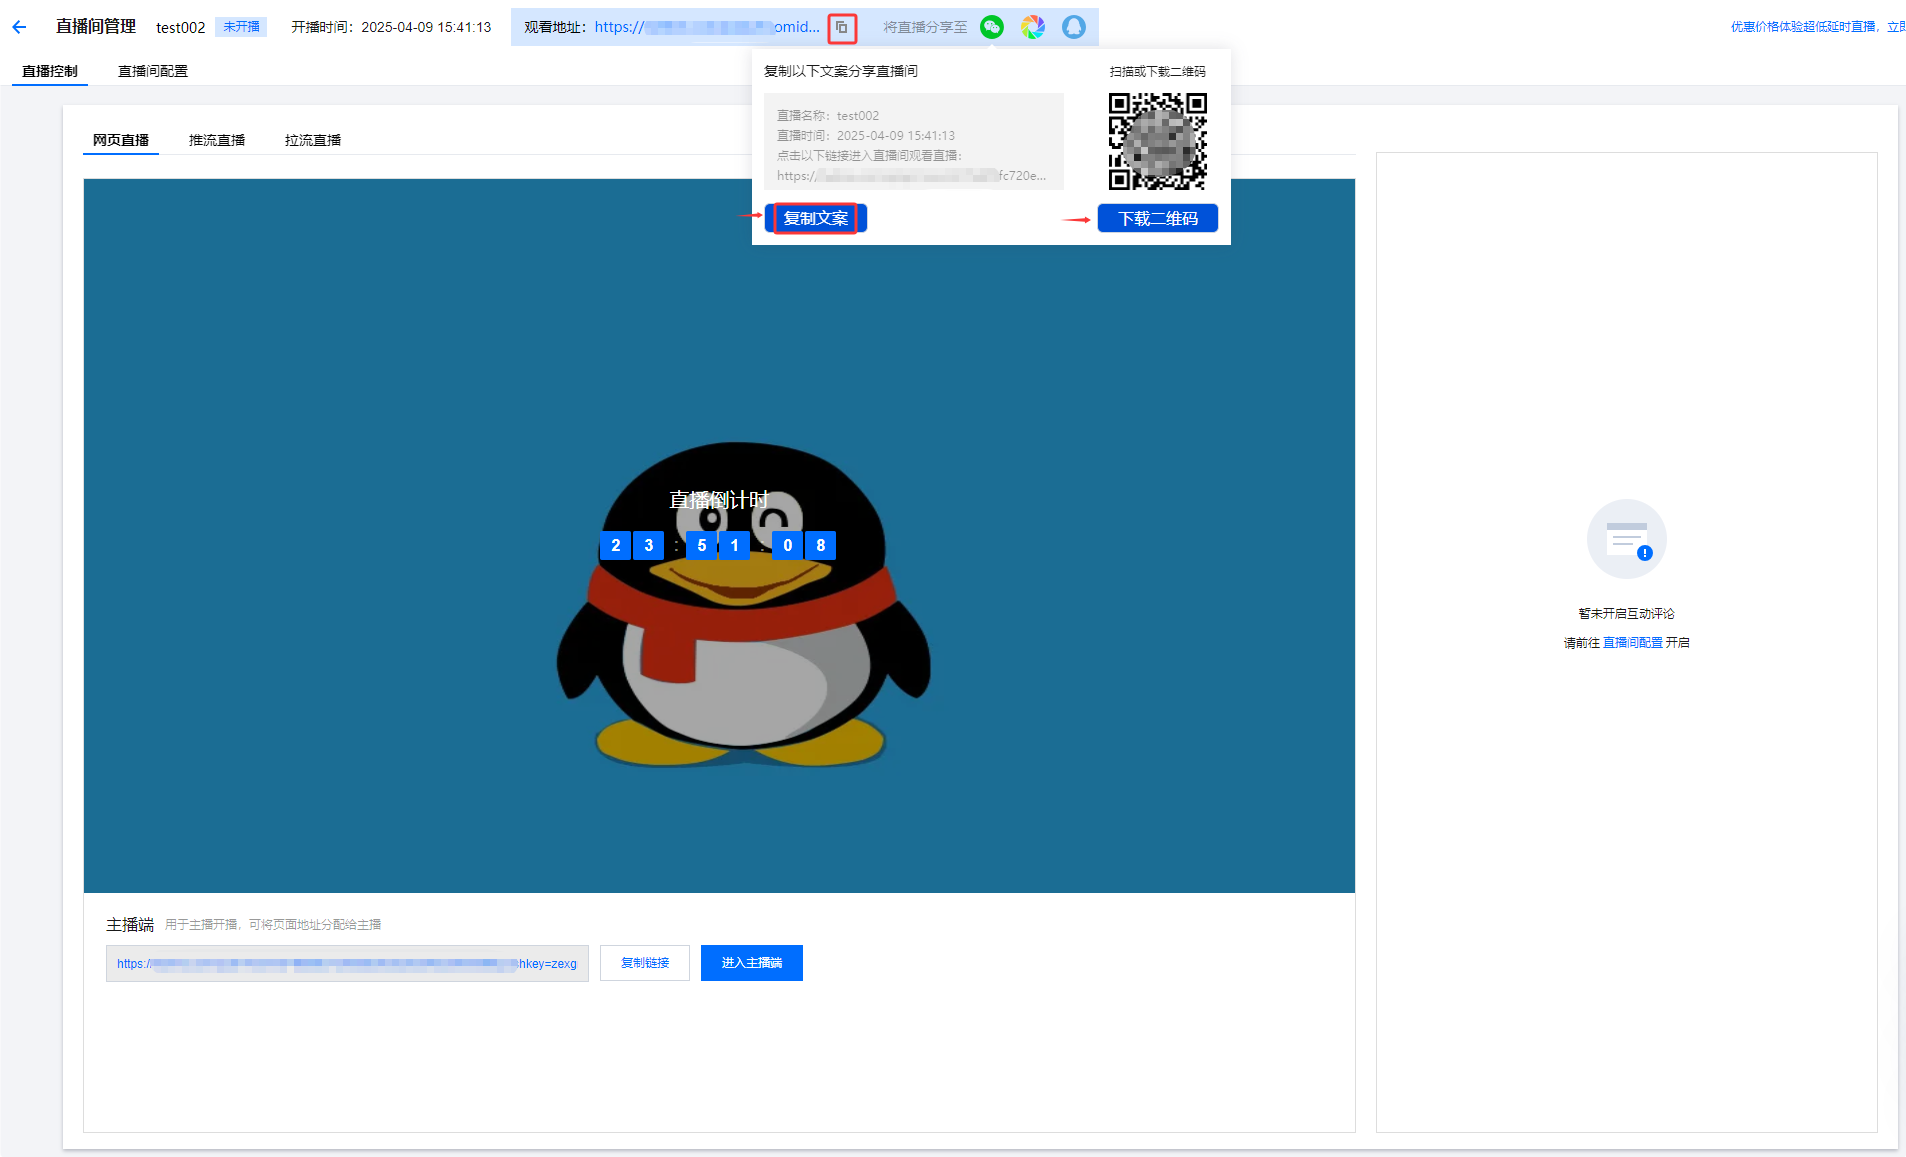Click the 进入主播端 button
This screenshot has width=1906, height=1157.
coord(752,963)
